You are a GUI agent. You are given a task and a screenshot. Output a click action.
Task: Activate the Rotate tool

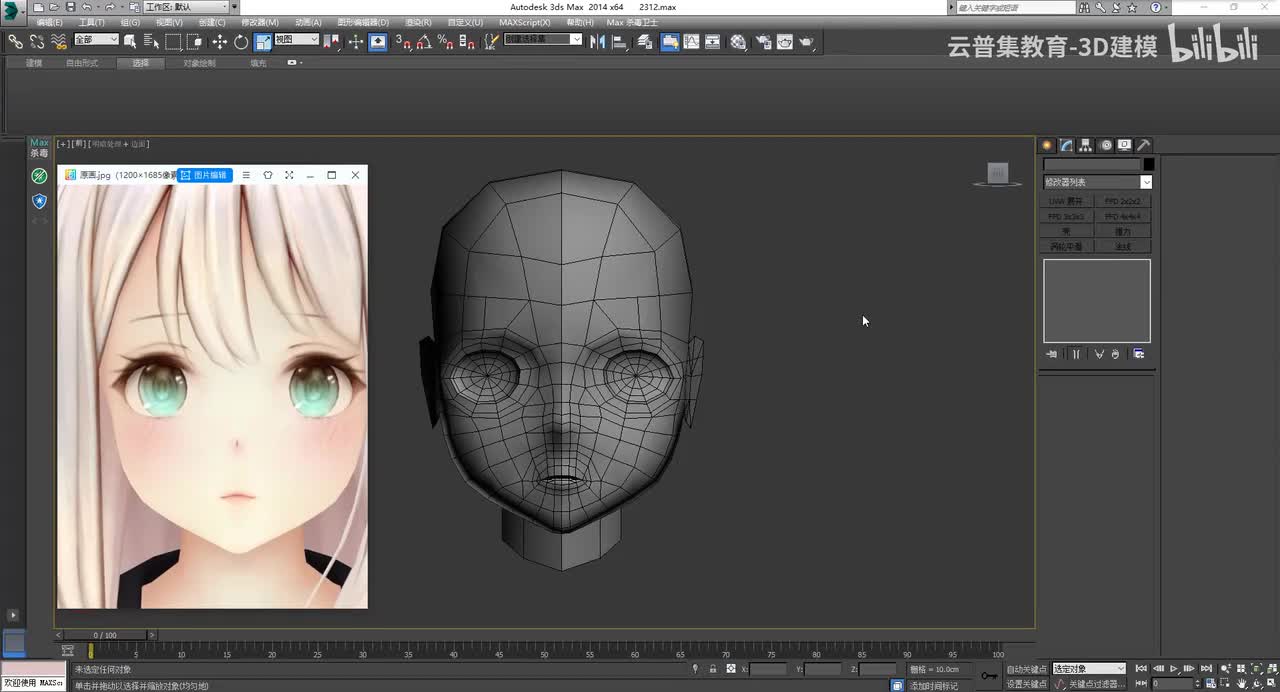click(241, 42)
